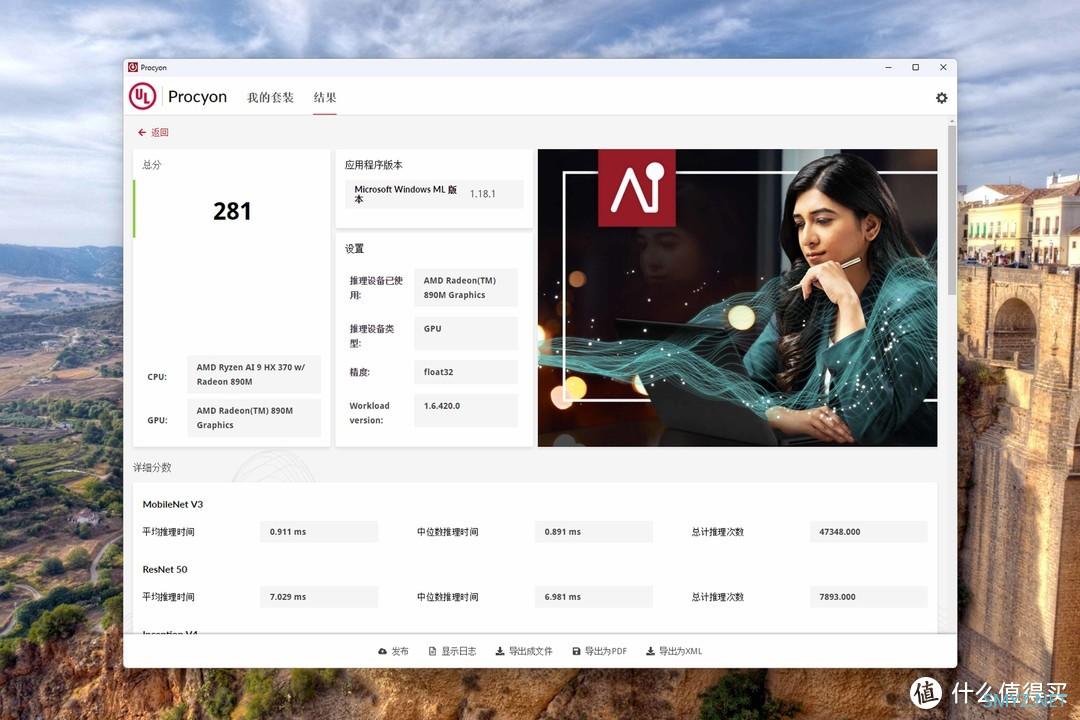Click the 0.911 ms average inference time
1080x720 pixels.
[319, 532]
